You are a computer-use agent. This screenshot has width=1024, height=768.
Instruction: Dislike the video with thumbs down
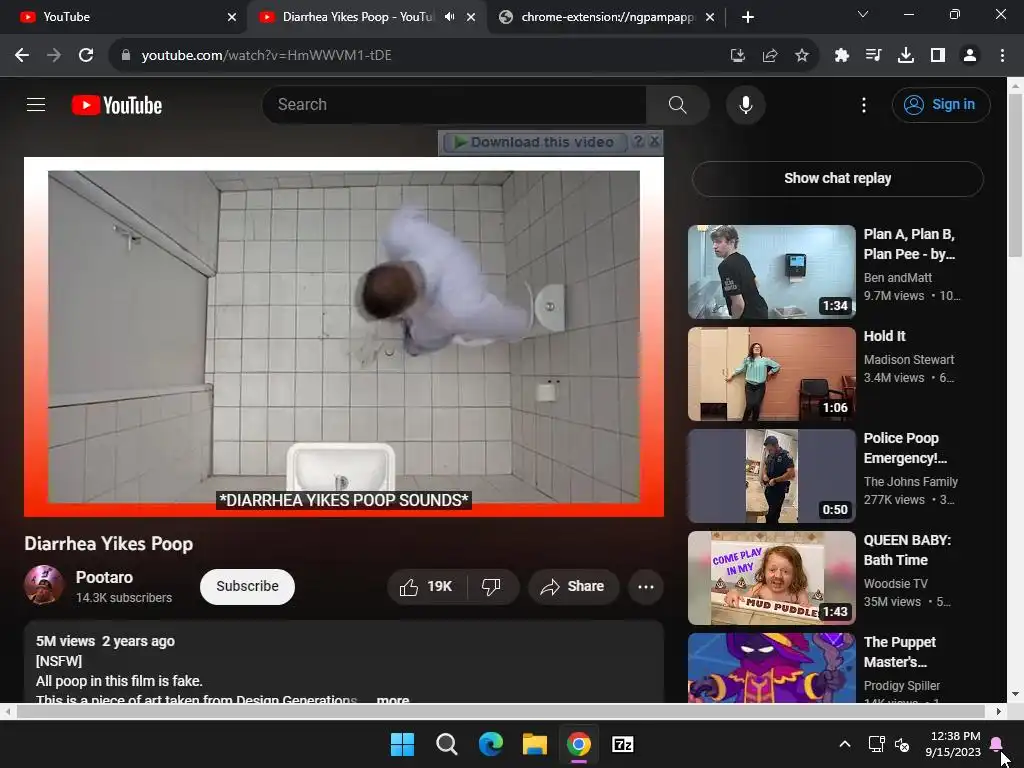(x=492, y=586)
